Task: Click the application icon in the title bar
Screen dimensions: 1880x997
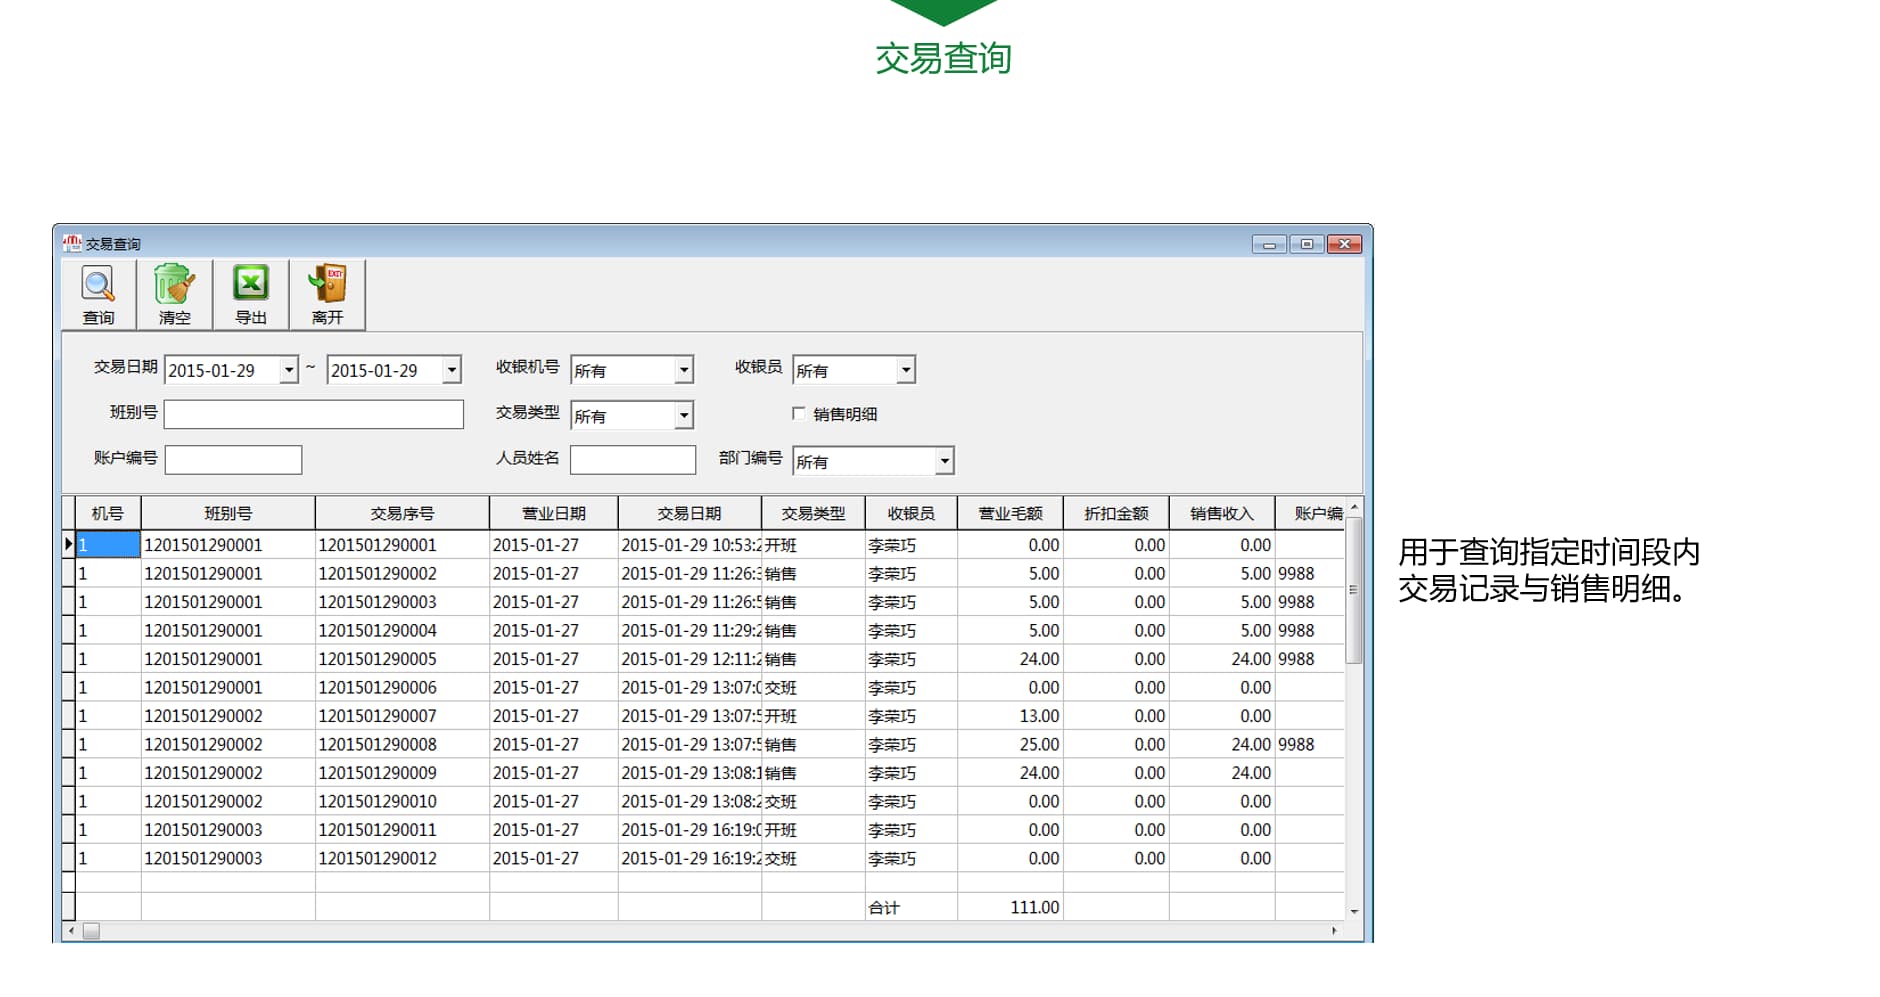Action: (70, 243)
